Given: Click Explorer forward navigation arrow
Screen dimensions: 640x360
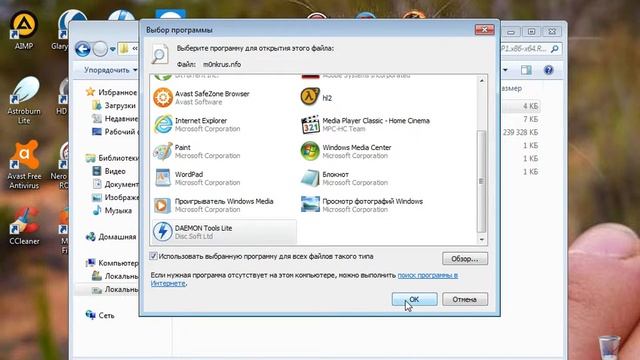Looking at the screenshot, I should pos(100,49).
